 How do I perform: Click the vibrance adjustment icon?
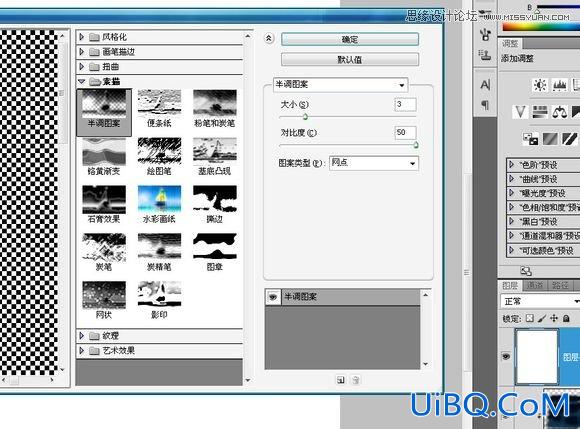[x=520, y=112]
